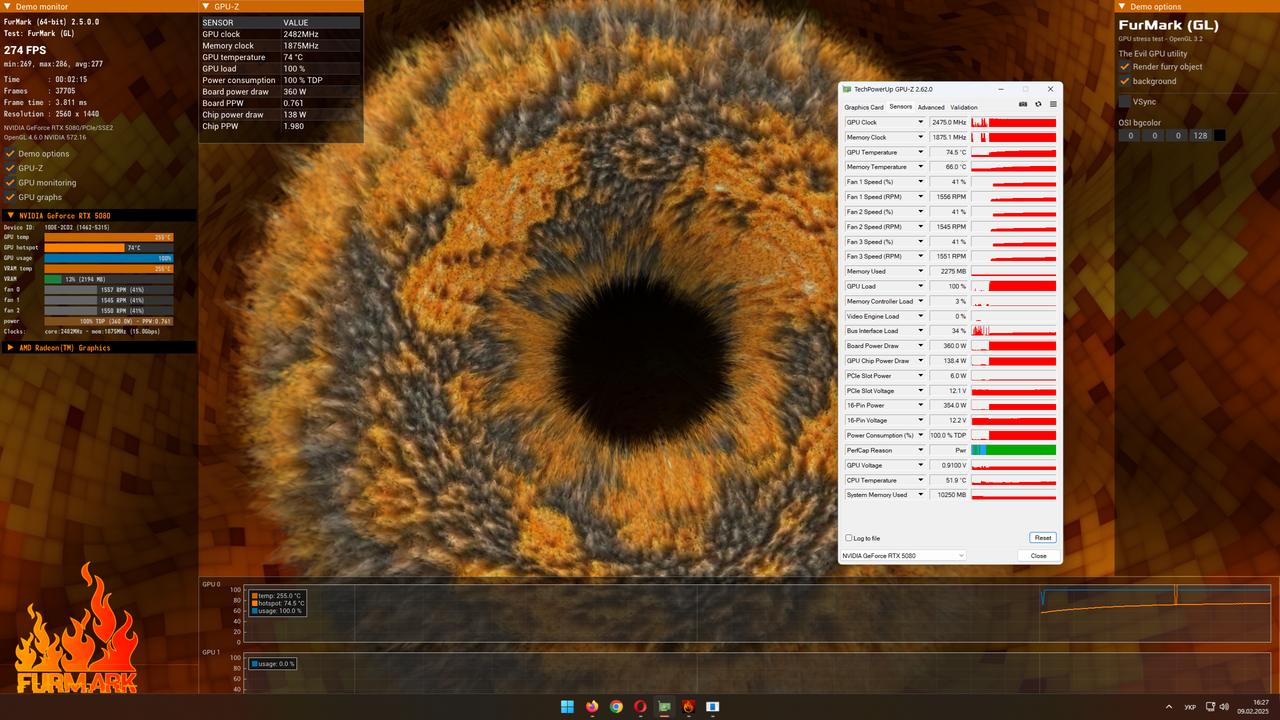Image resolution: width=1280 pixels, height=720 pixels.
Task: Open the PerfCap Reason sensor dropdown
Action: coord(921,450)
